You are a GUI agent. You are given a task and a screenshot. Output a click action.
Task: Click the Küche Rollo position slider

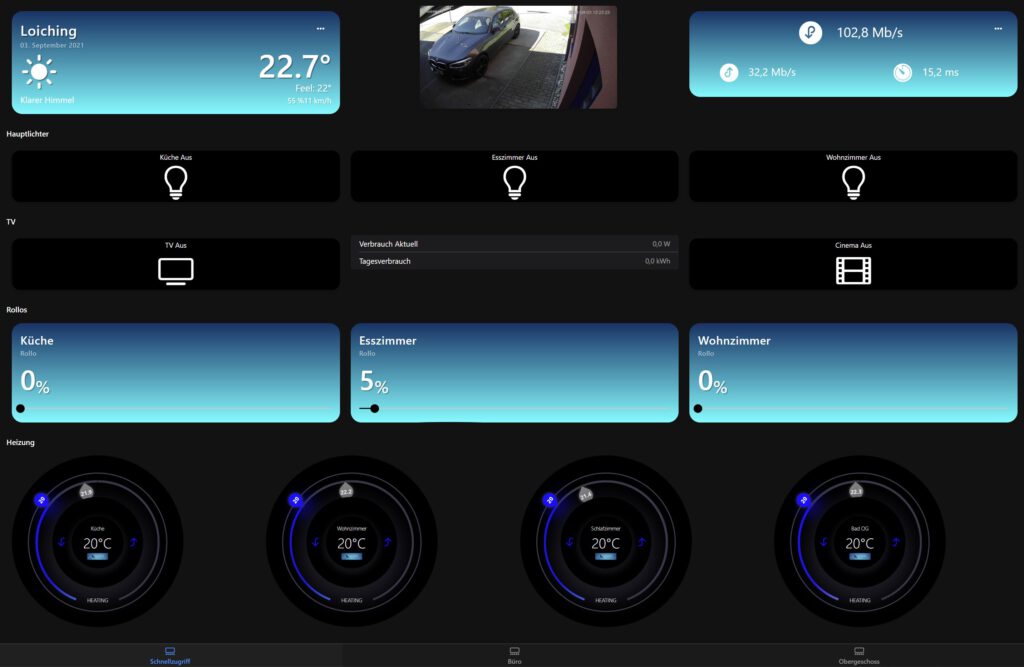pos(176,409)
